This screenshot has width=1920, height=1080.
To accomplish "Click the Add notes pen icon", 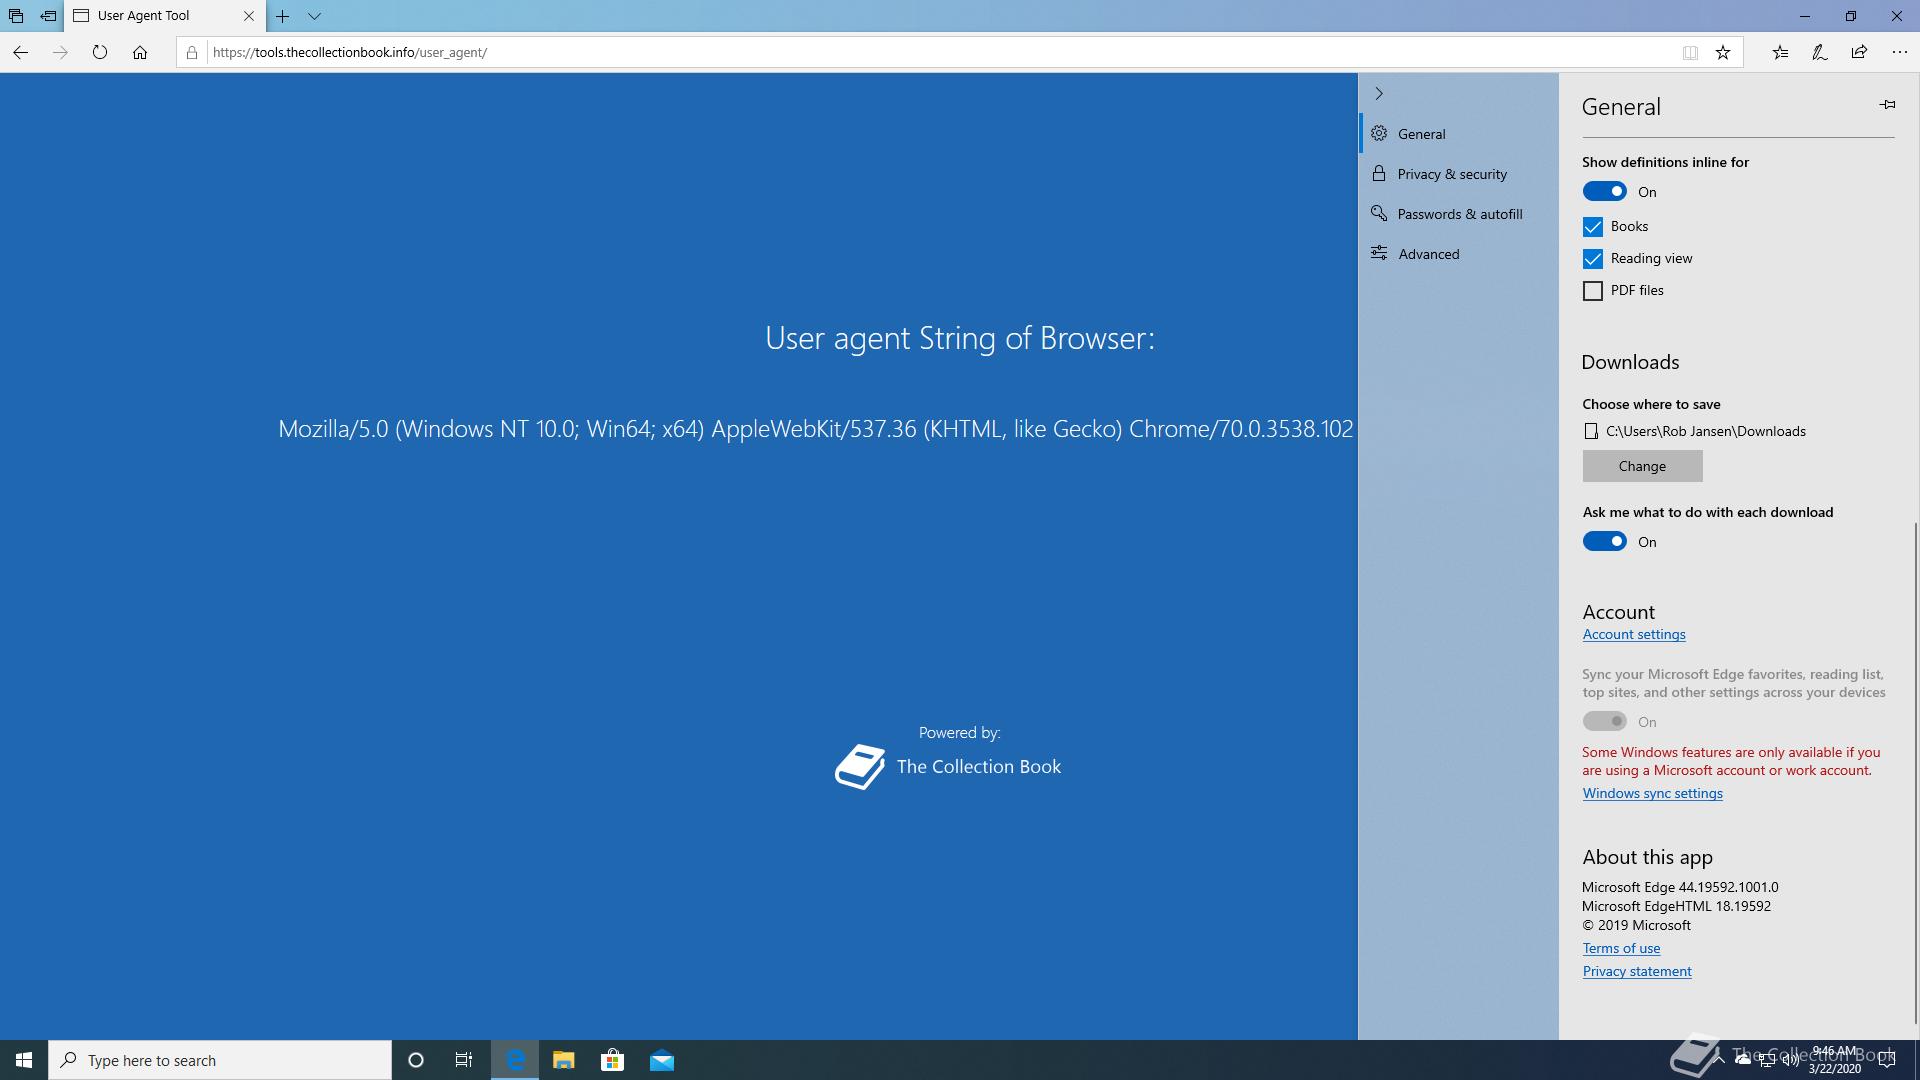I will click(1820, 52).
